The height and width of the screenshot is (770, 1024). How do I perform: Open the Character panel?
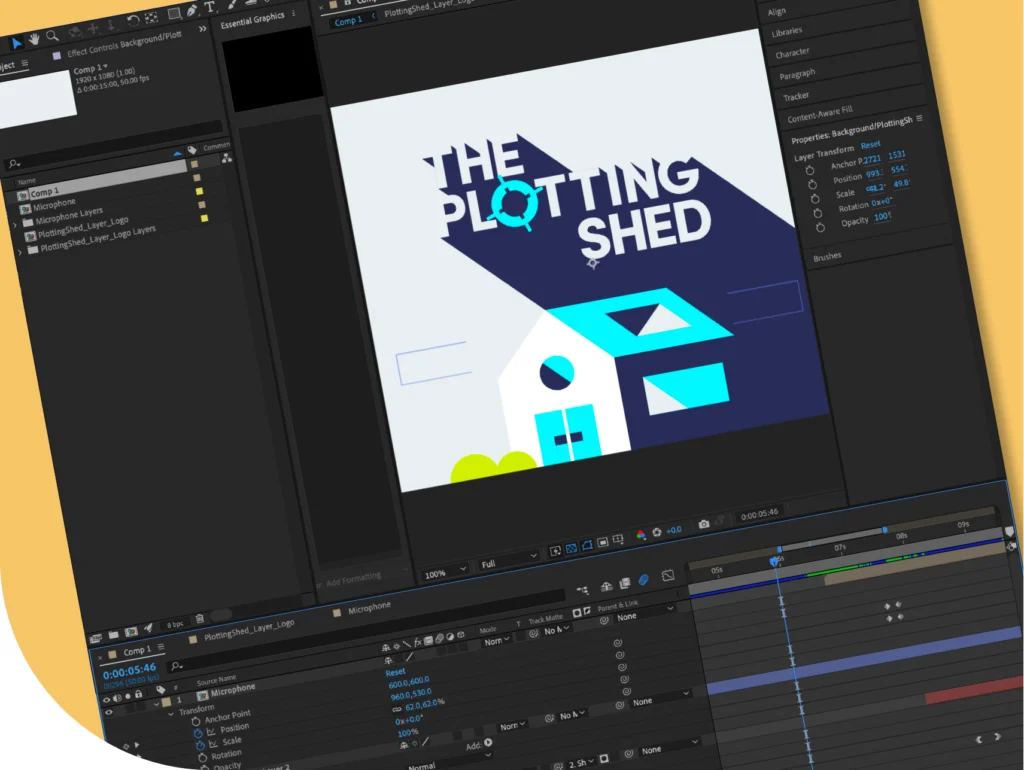pyautogui.click(x=792, y=53)
